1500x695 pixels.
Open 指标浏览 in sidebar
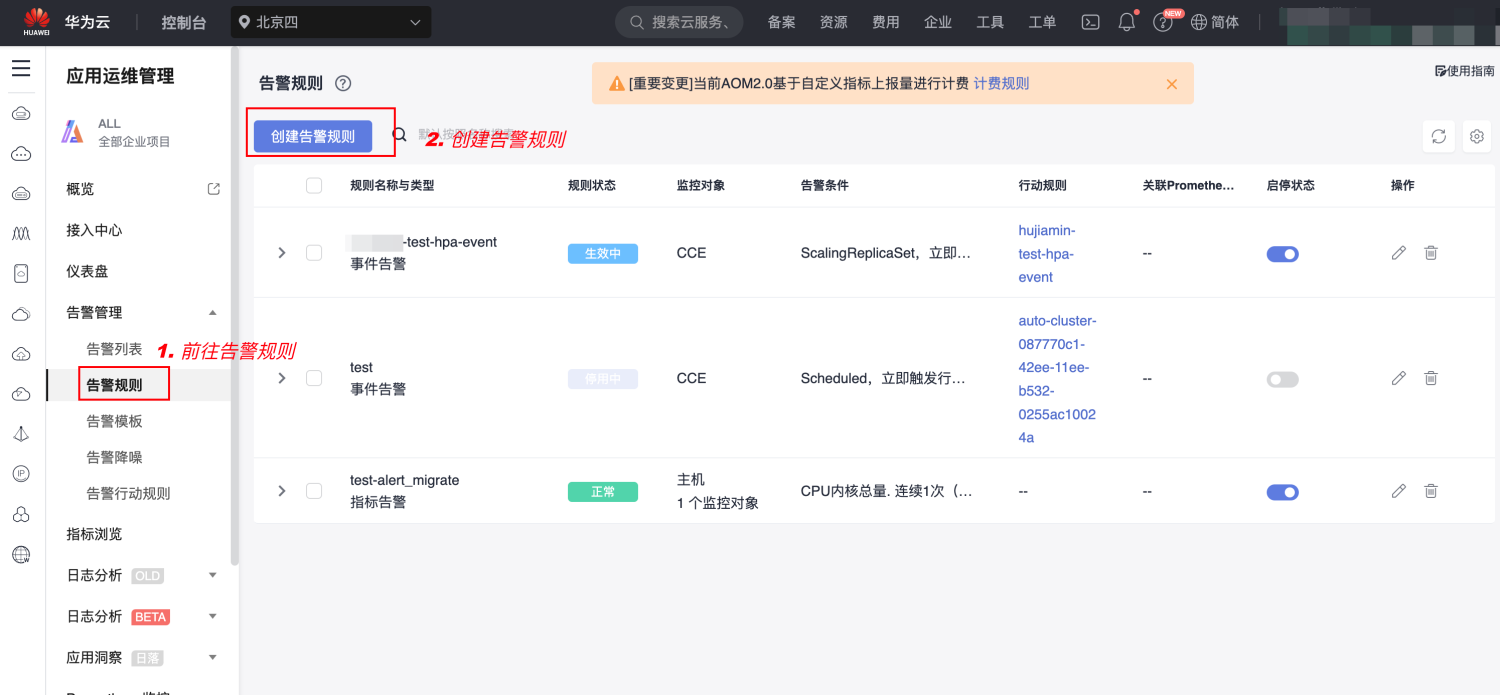coord(94,534)
